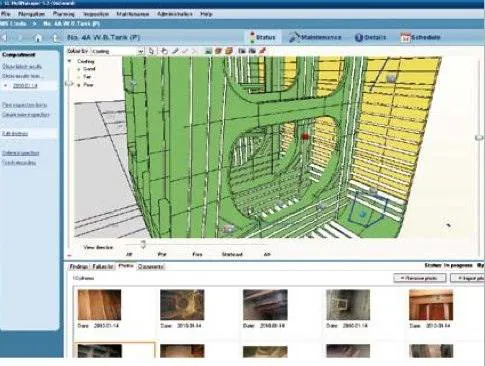
Task: Open the fourth photo thumbnail in top row
Action: [348, 305]
